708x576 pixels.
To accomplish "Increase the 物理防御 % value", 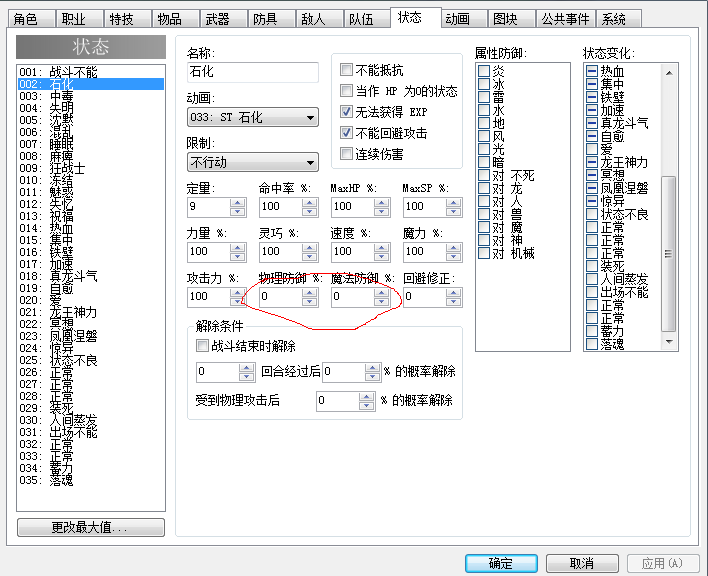I will [x=310, y=293].
